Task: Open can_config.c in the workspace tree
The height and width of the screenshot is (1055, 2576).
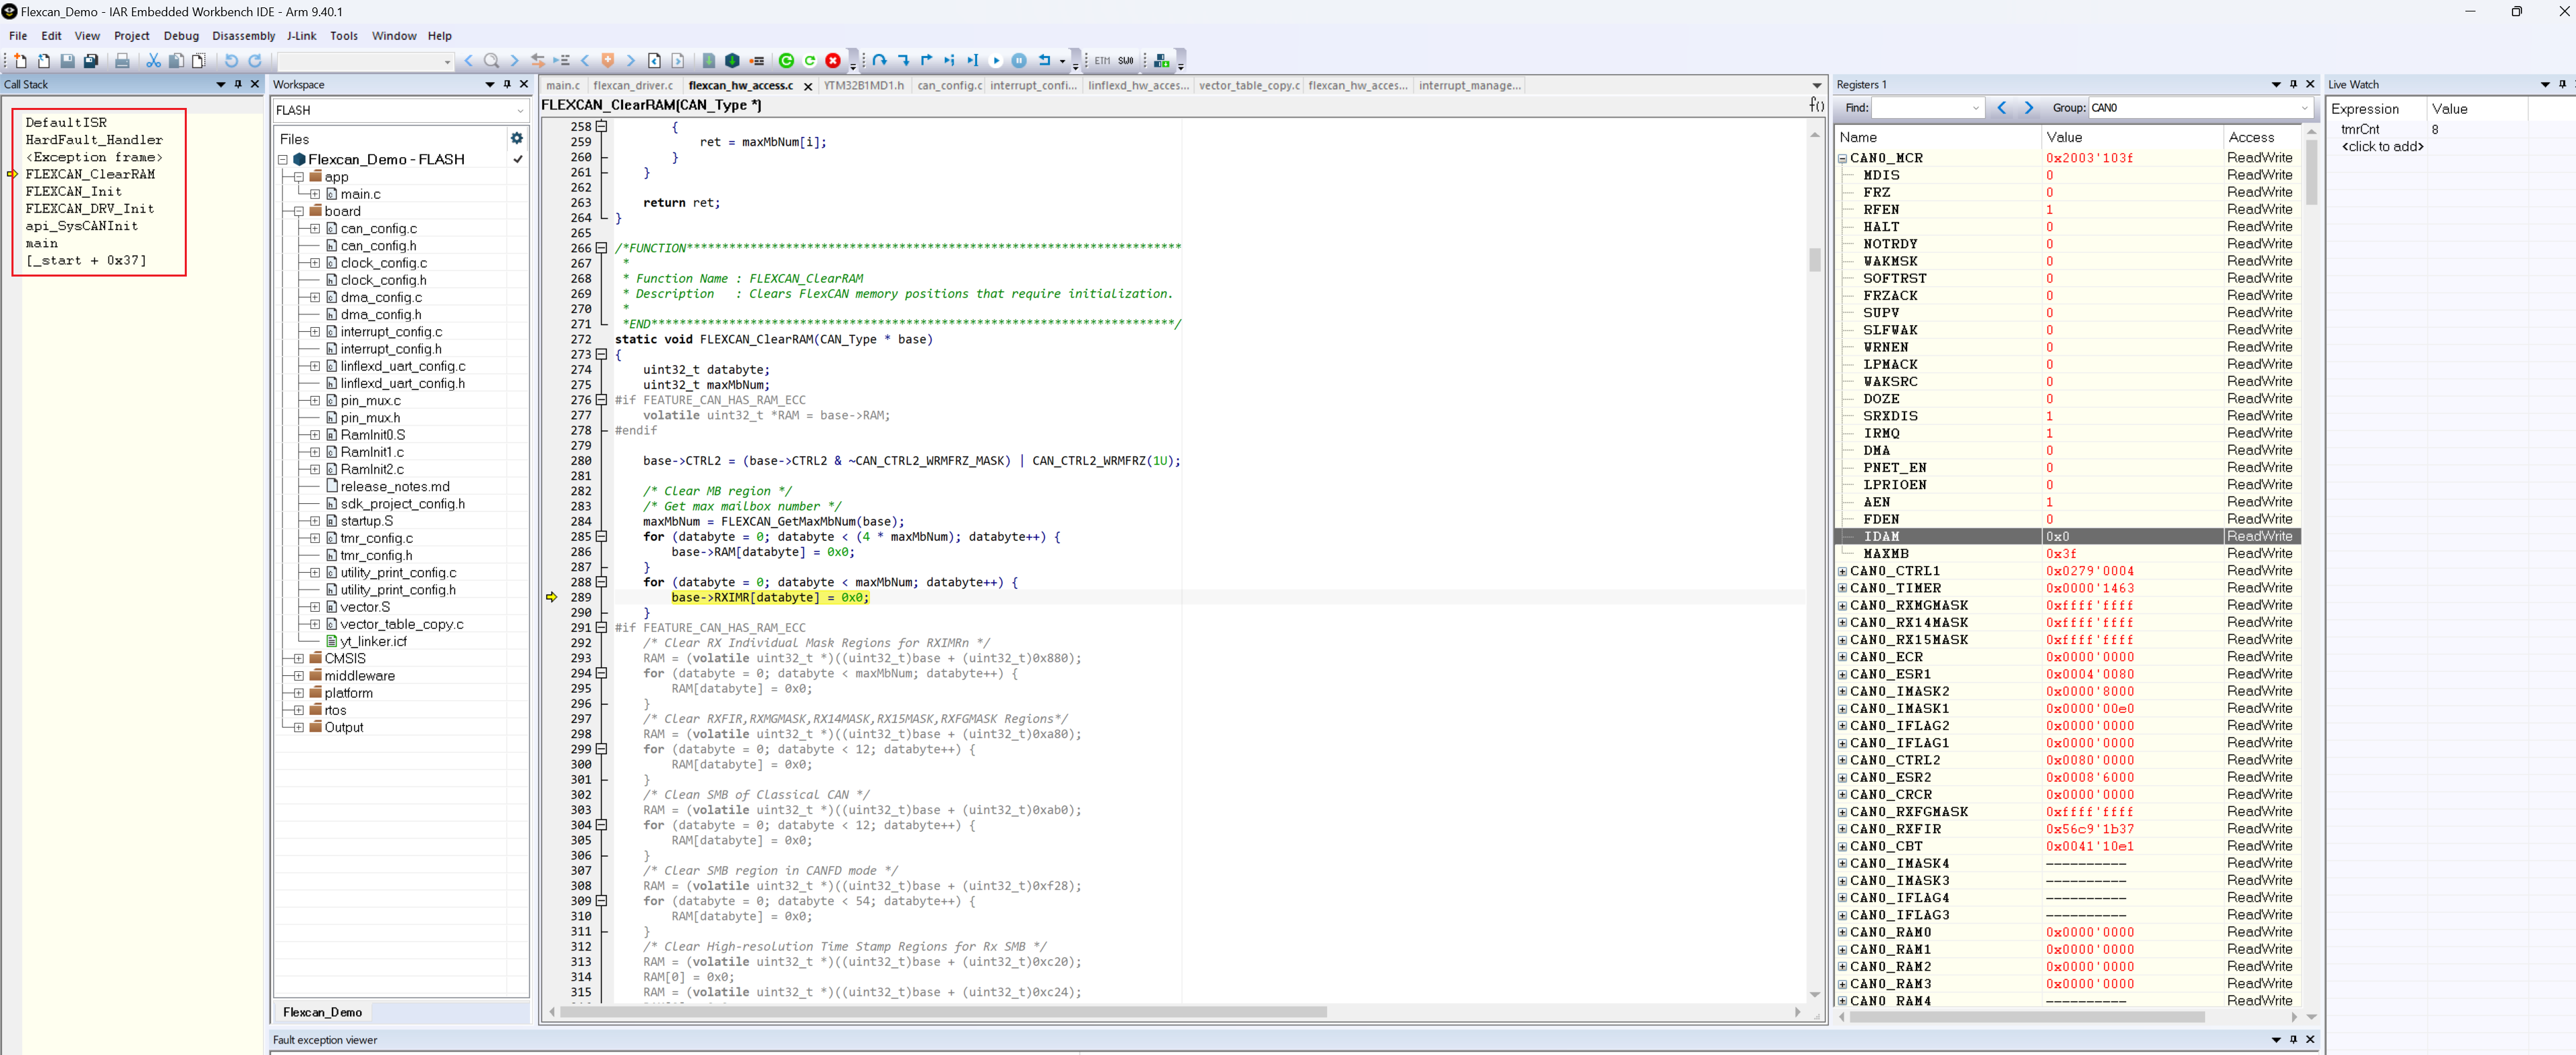Action: tap(378, 229)
